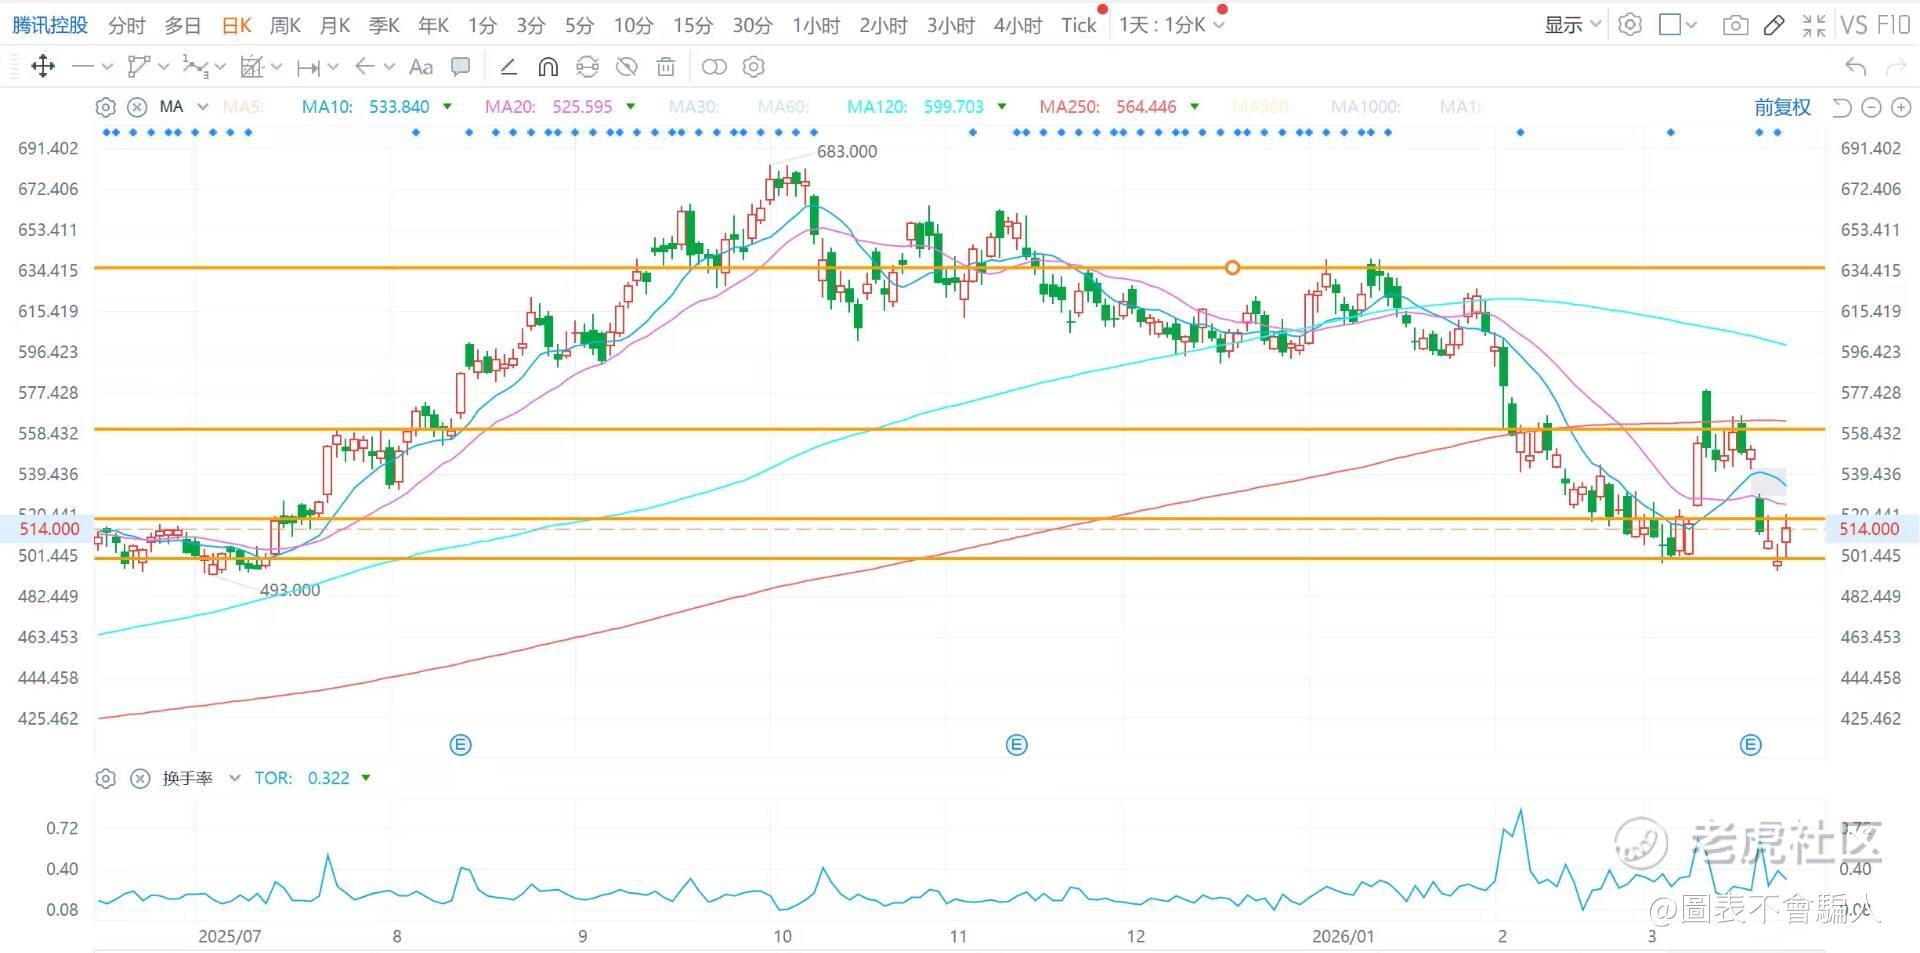Screen dimensions: 1920x953
Task: Open F10 company info button
Action: pos(1893,25)
